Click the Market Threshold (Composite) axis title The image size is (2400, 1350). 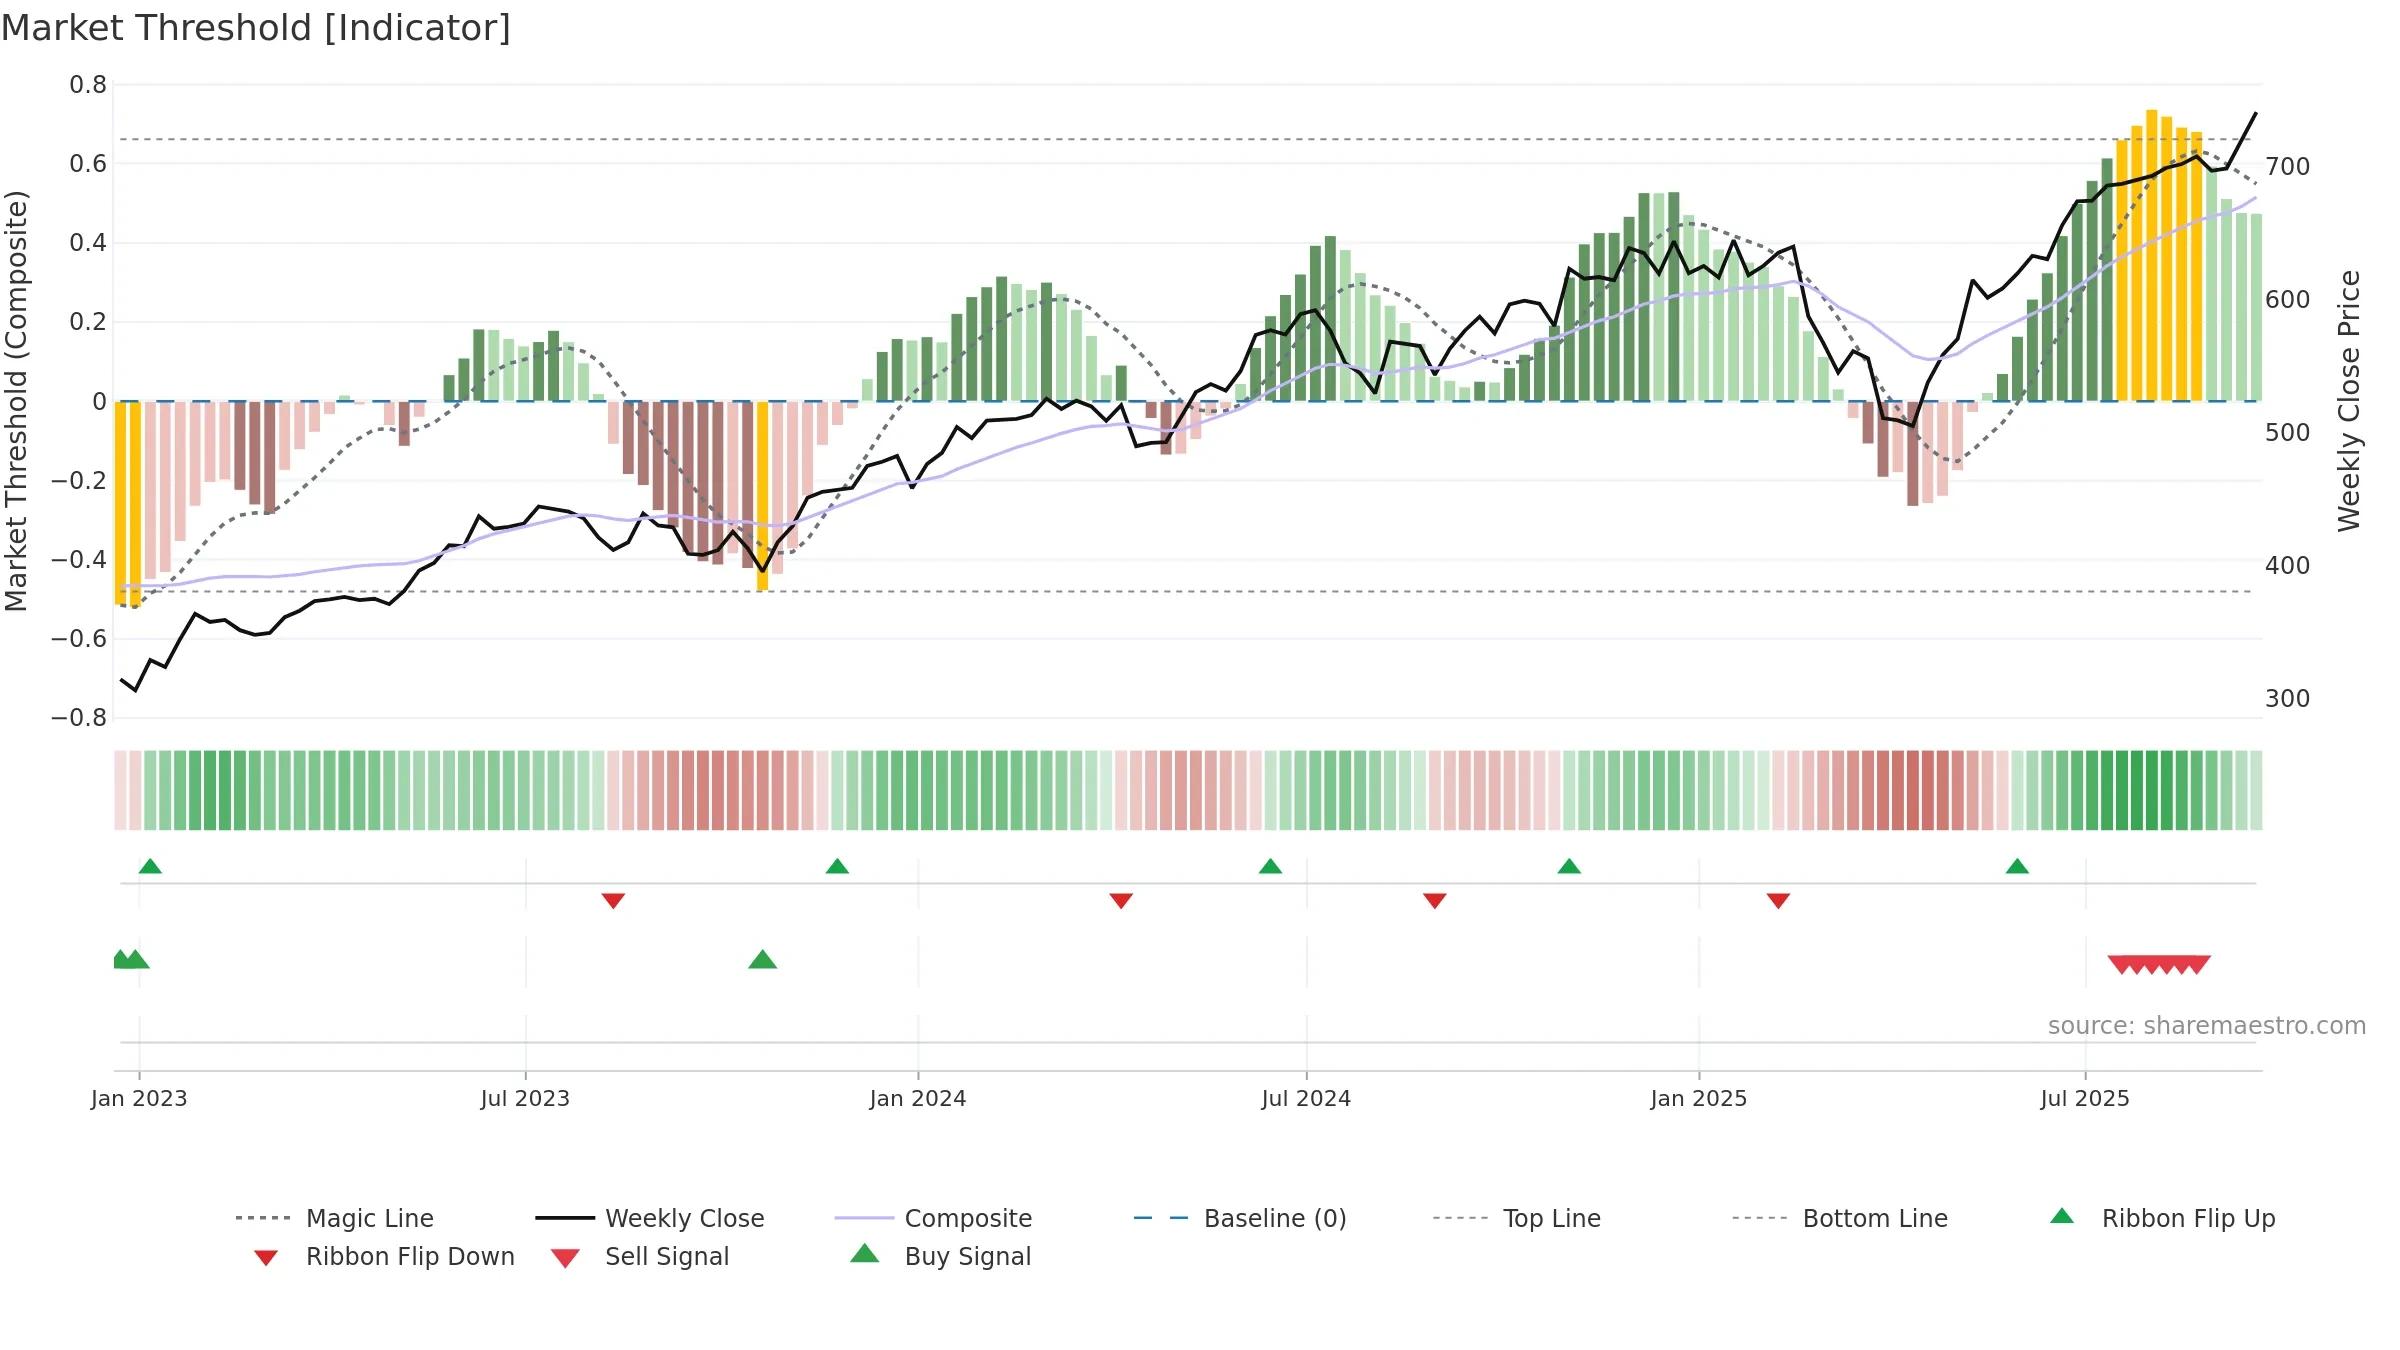pyautogui.click(x=16, y=400)
